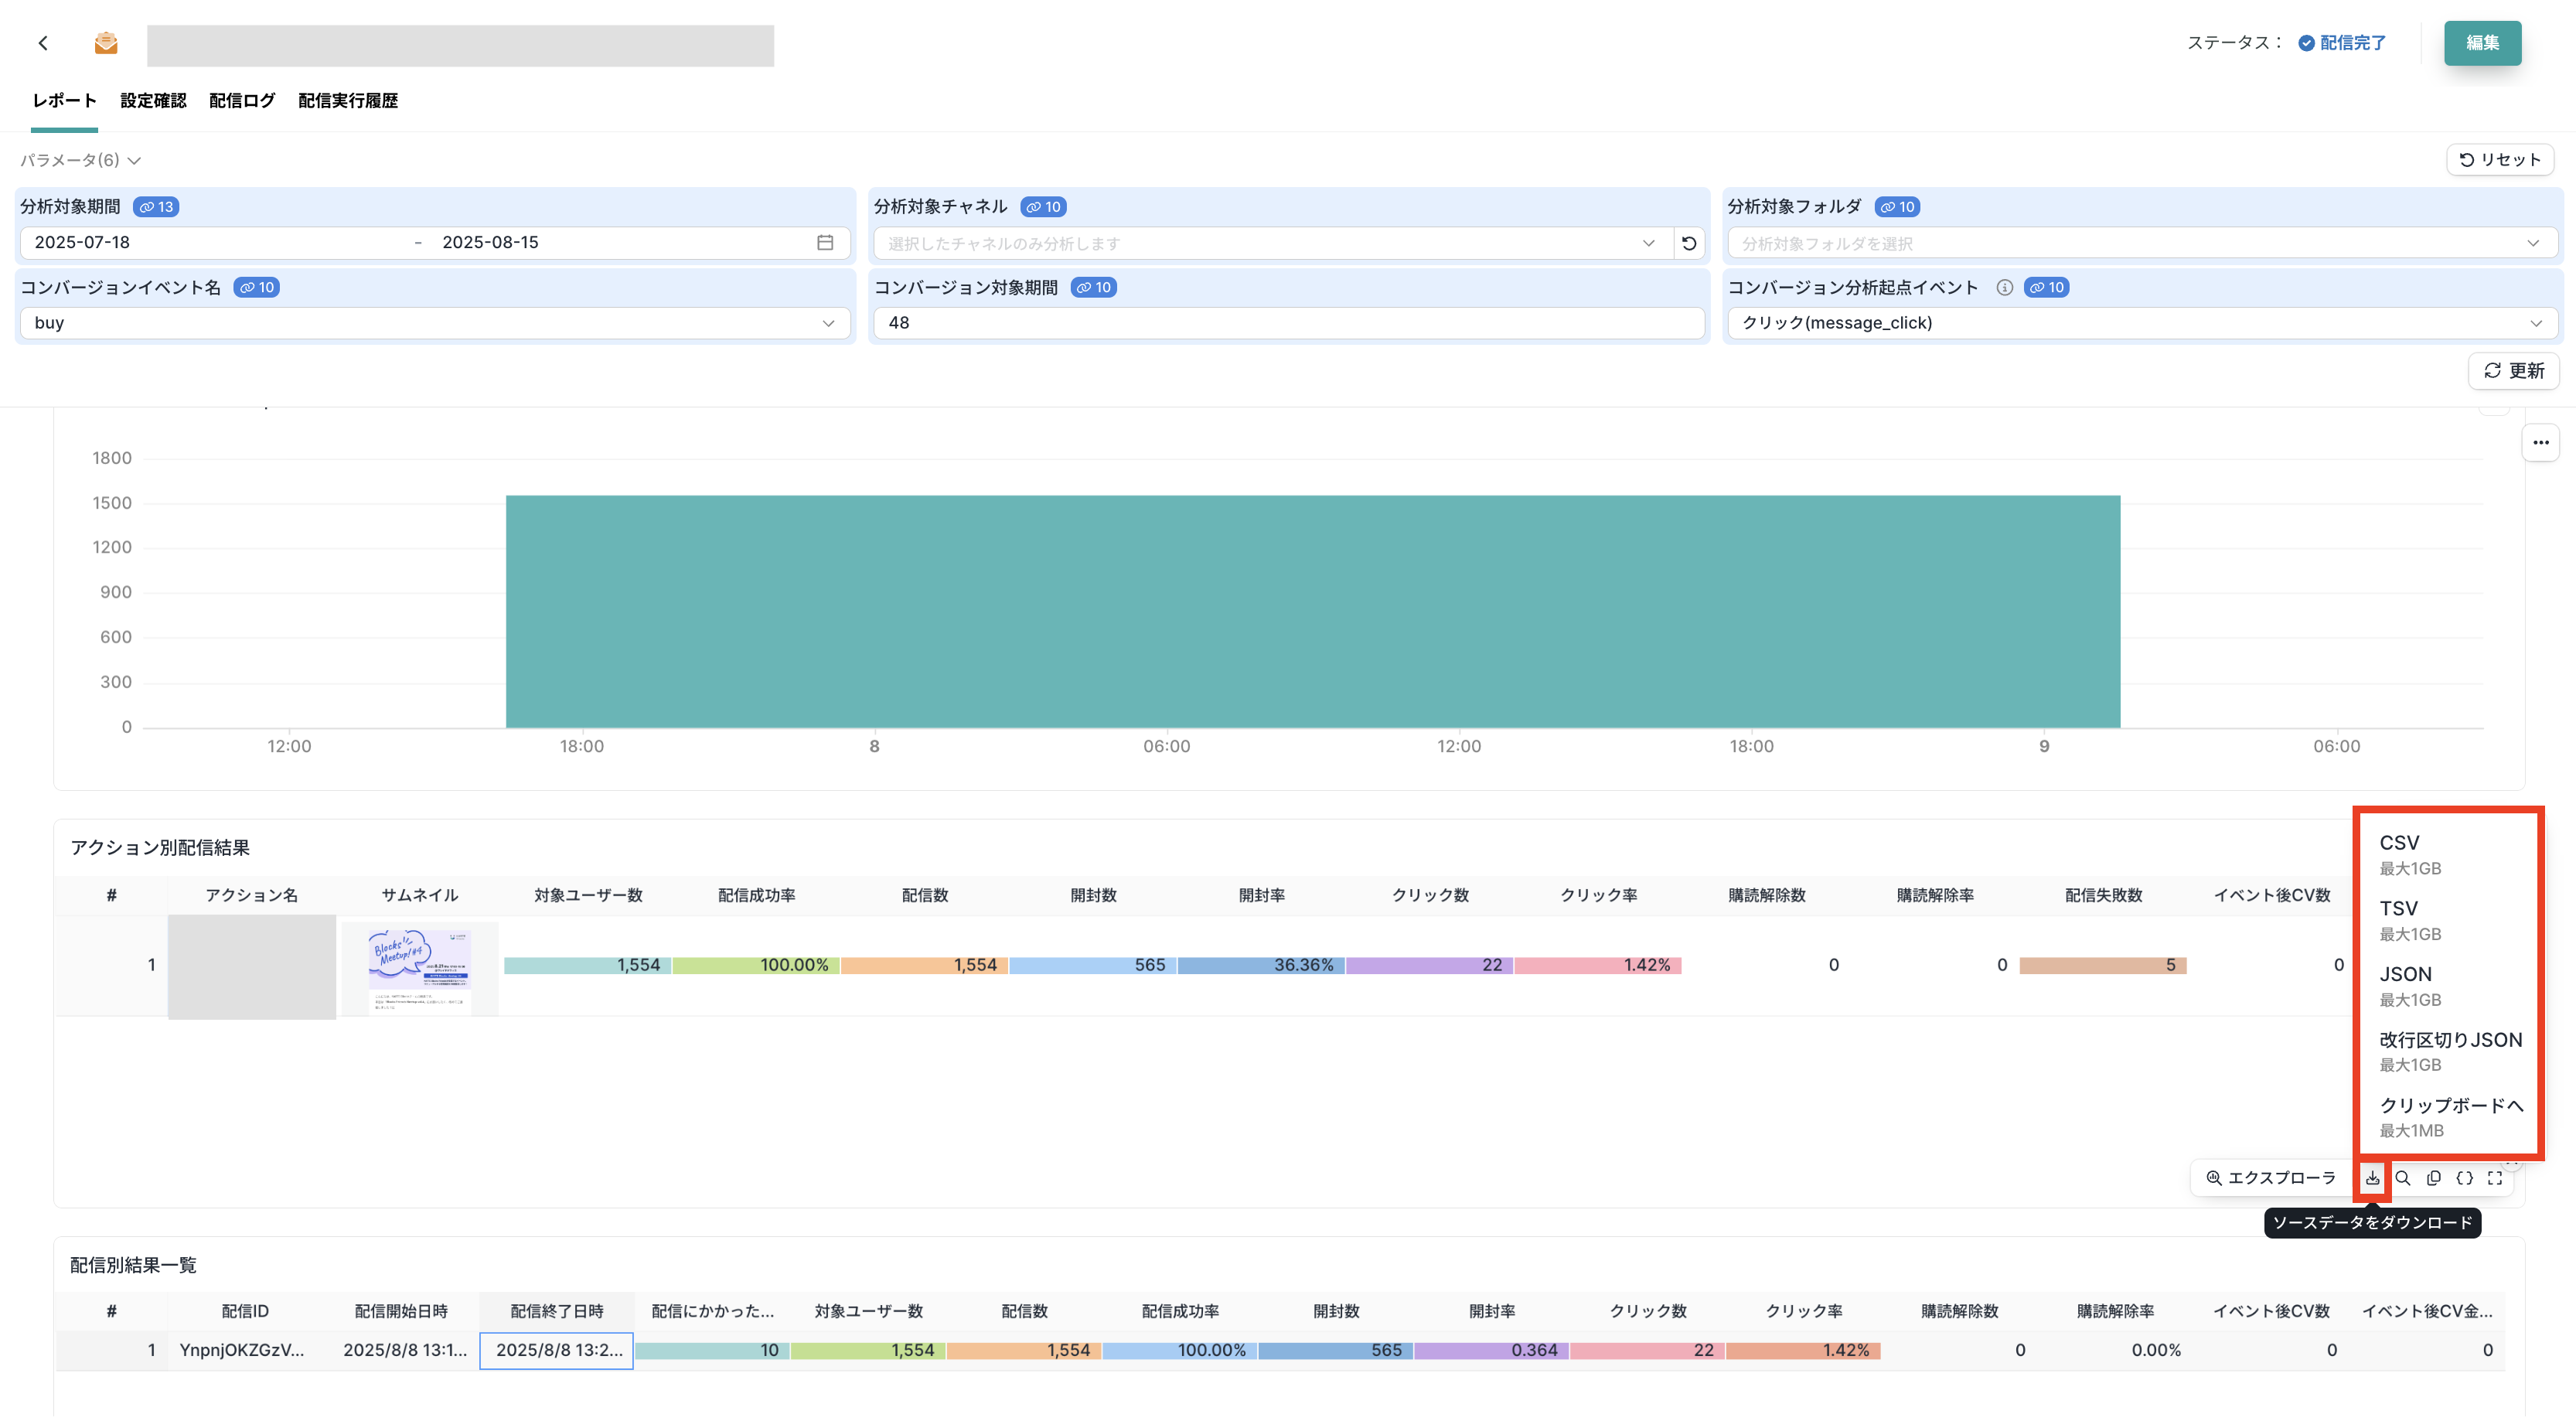This screenshot has width=2576, height=1421.
Task: Click the コンバージョン分析起点イベント info icon
Action: (x=2004, y=288)
